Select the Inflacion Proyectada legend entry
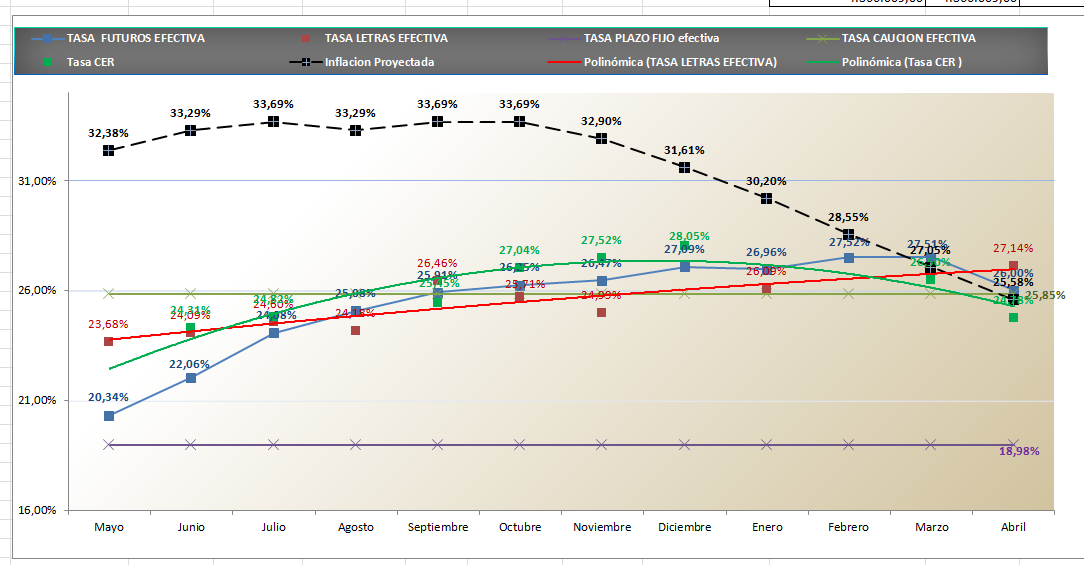This screenshot has width=1084, height=565. coord(362,62)
